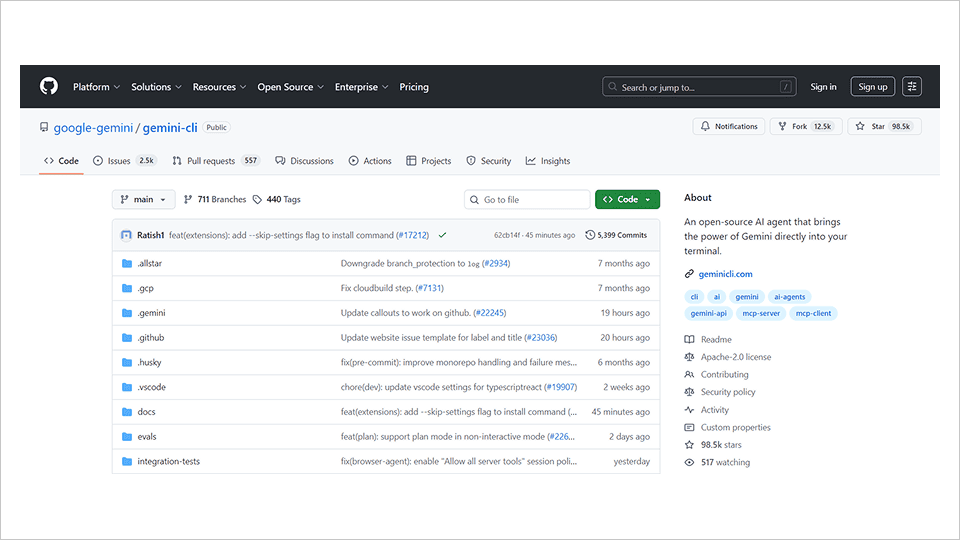
Task: Open the Pull requests tab
Action: (216, 160)
